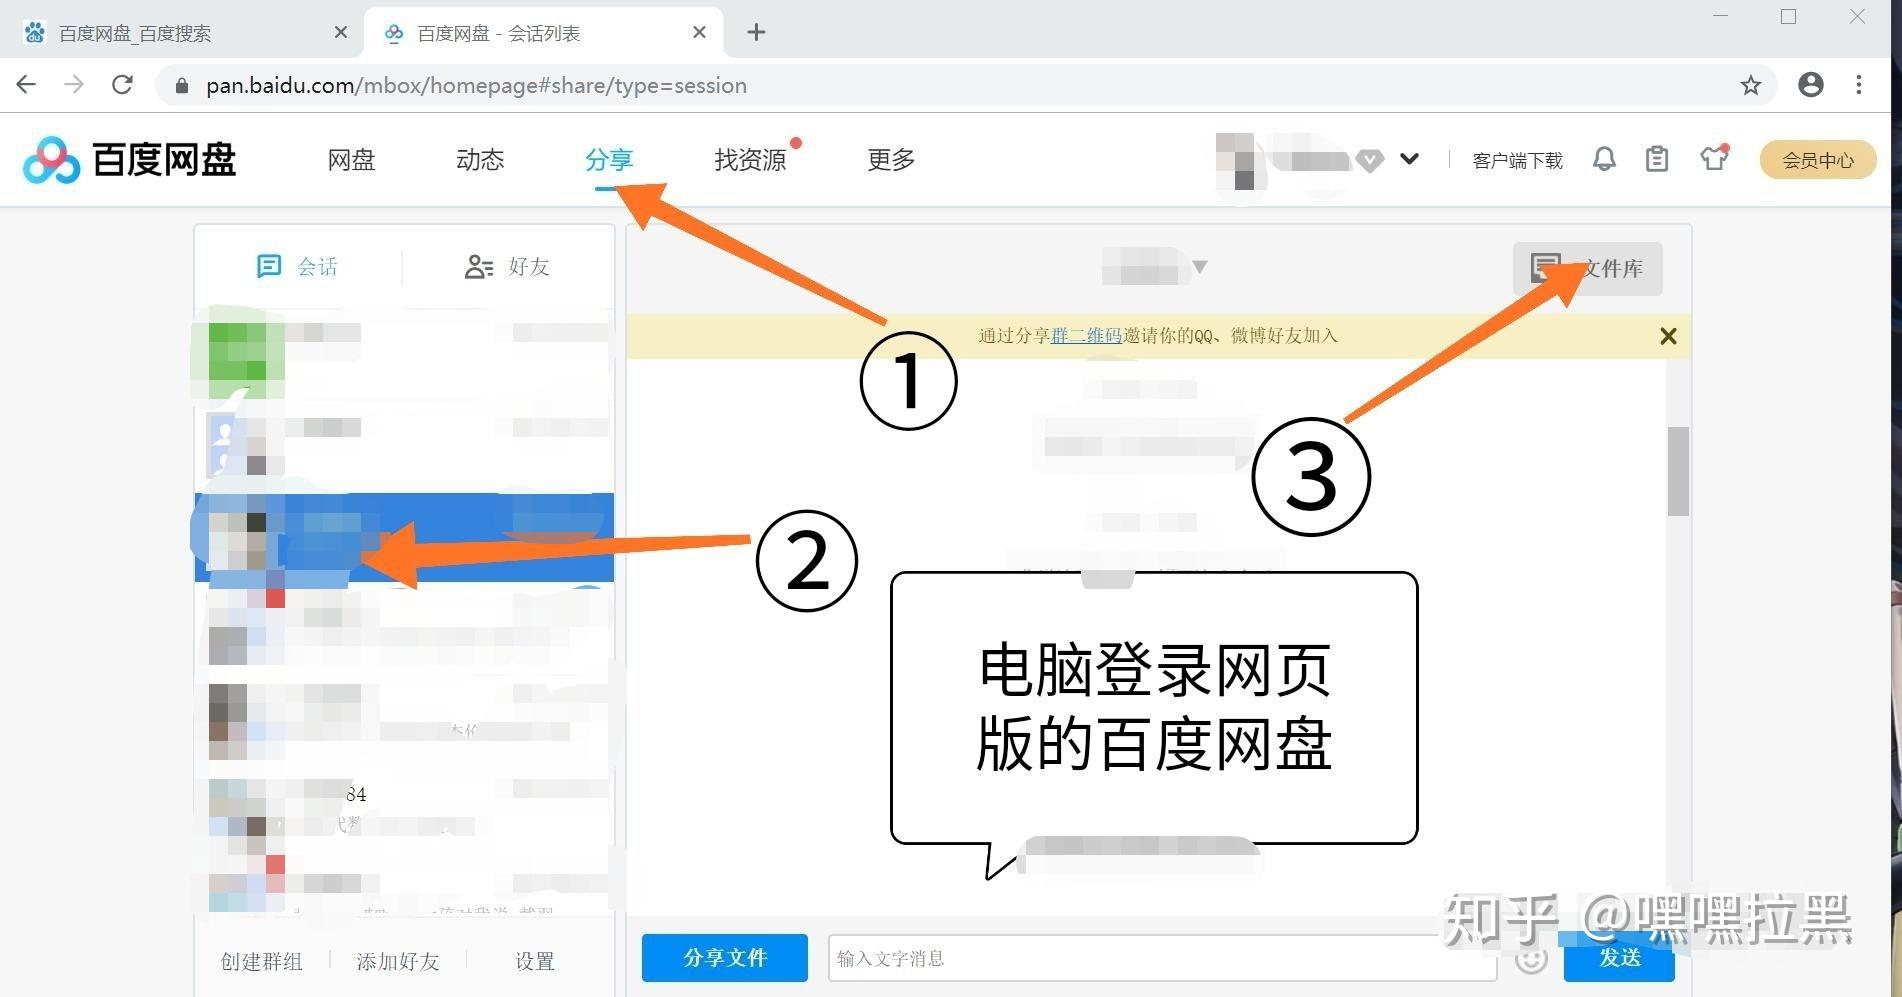Click 添加好友 at sidebar bottom
The image size is (1902, 997).
point(398,961)
